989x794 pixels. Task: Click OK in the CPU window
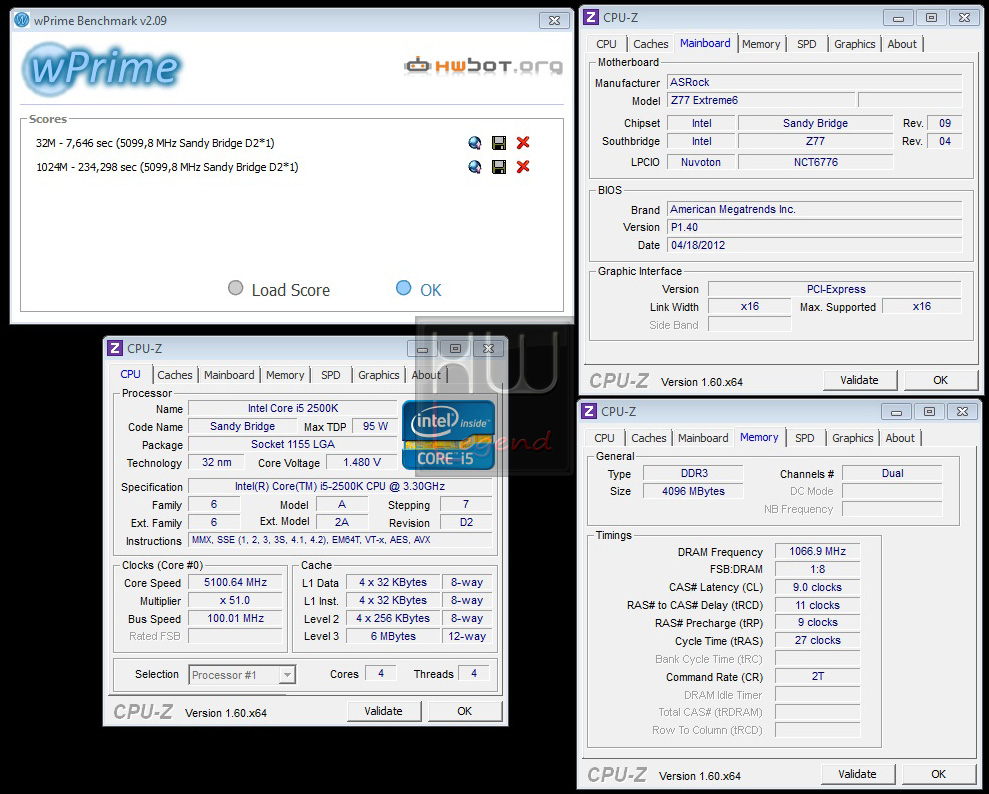465,711
